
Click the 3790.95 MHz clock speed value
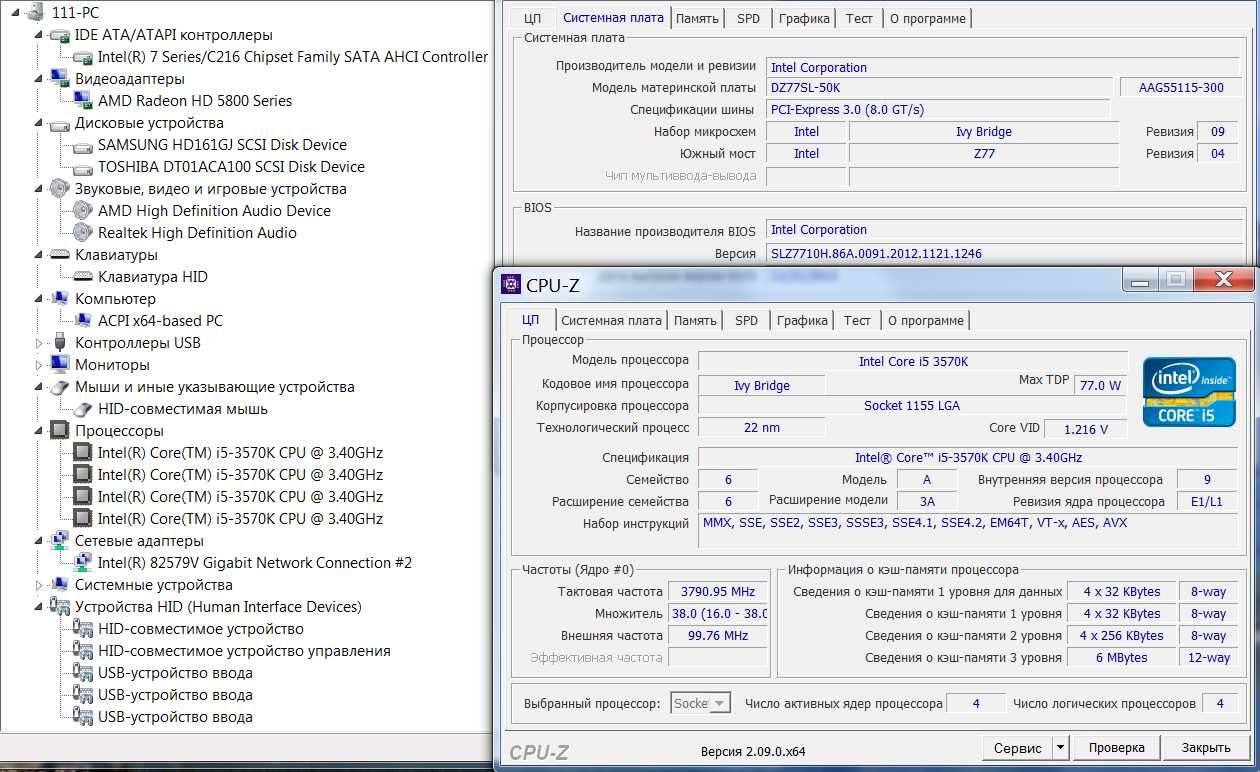(x=718, y=591)
